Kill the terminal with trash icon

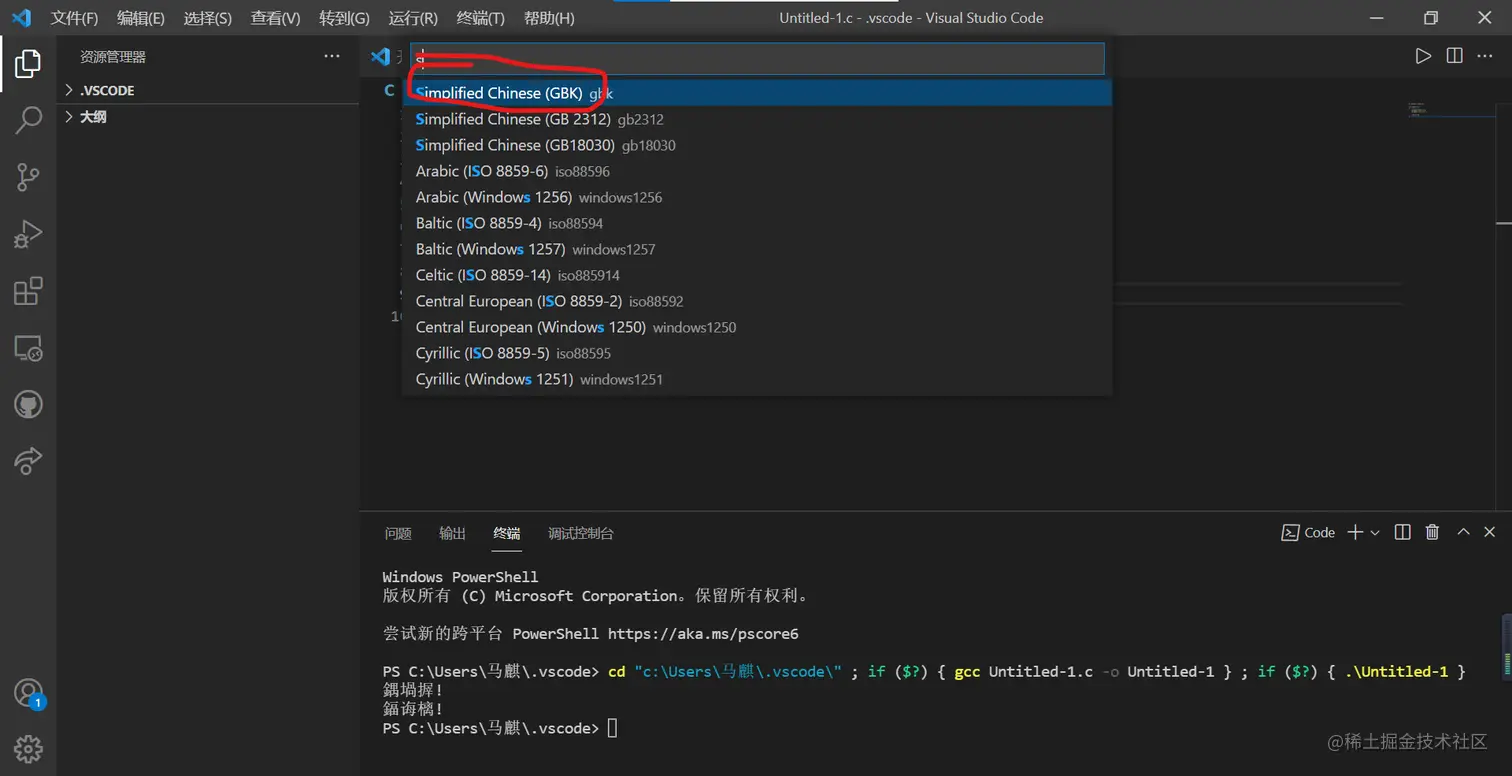tap(1432, 532)
